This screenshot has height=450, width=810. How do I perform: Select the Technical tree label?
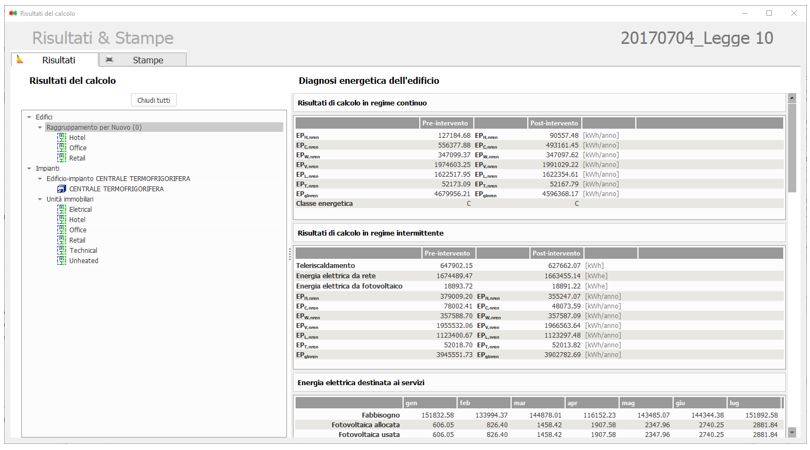point(83,251)
